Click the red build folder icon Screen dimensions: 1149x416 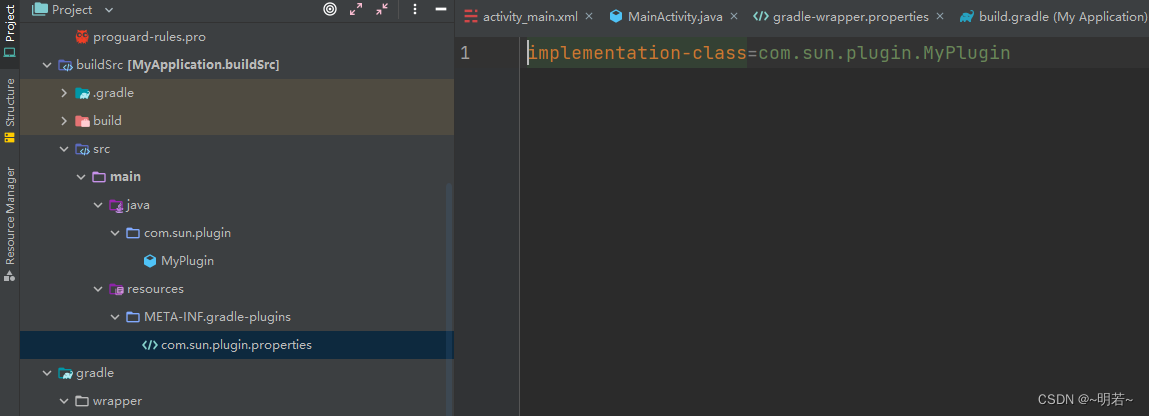tap(82, 121)
